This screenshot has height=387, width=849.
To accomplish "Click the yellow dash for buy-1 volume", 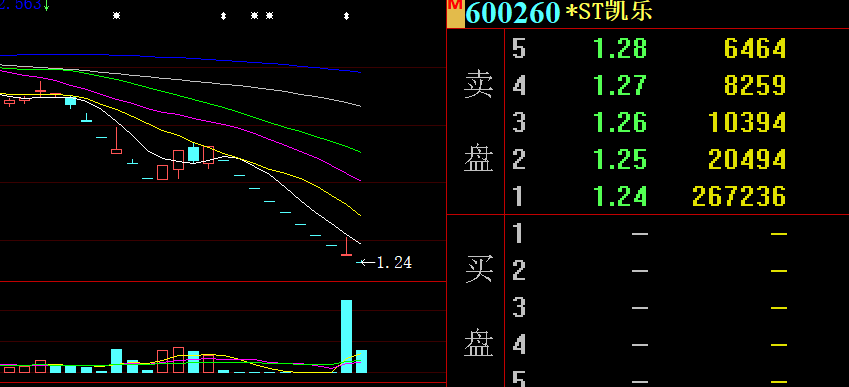I will coord(779,234).
